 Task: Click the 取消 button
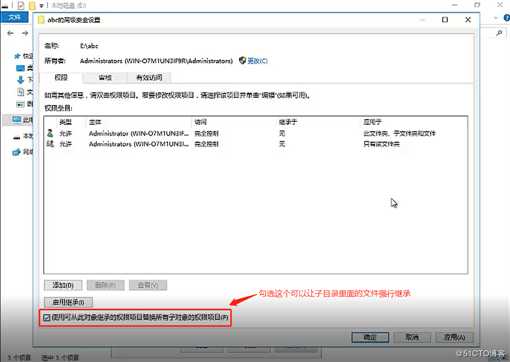(412, 337)
